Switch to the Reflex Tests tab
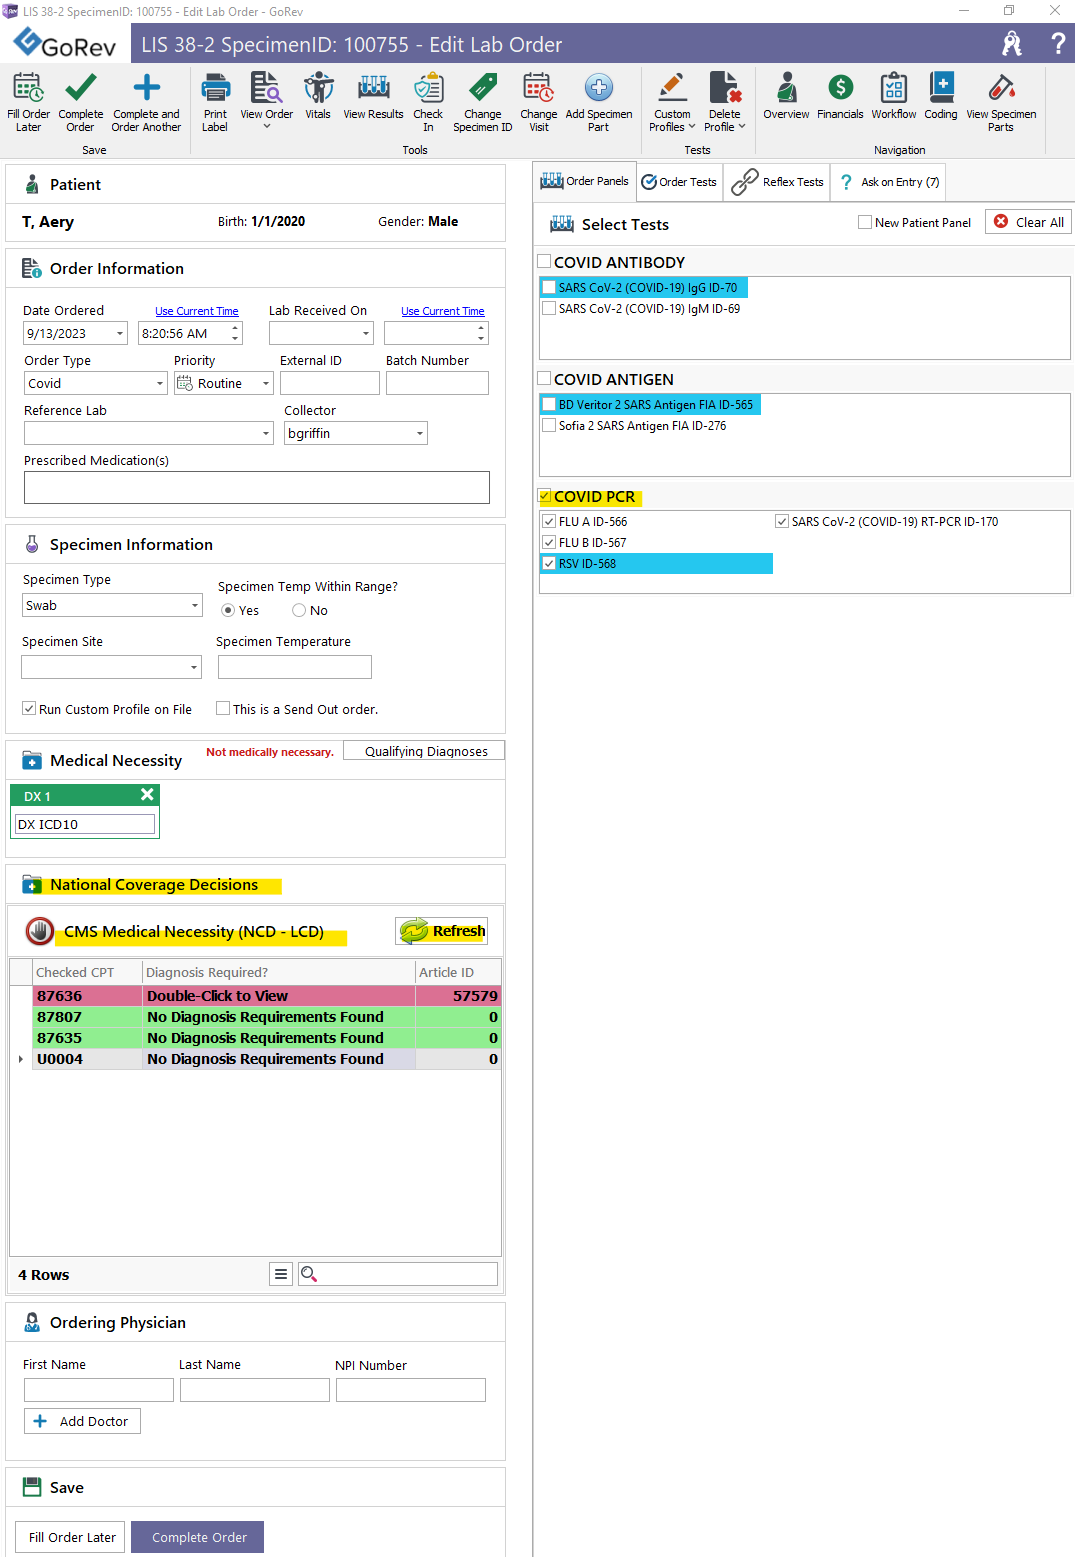Viewport: 1075px width, 1557px height. pos(777,182)
